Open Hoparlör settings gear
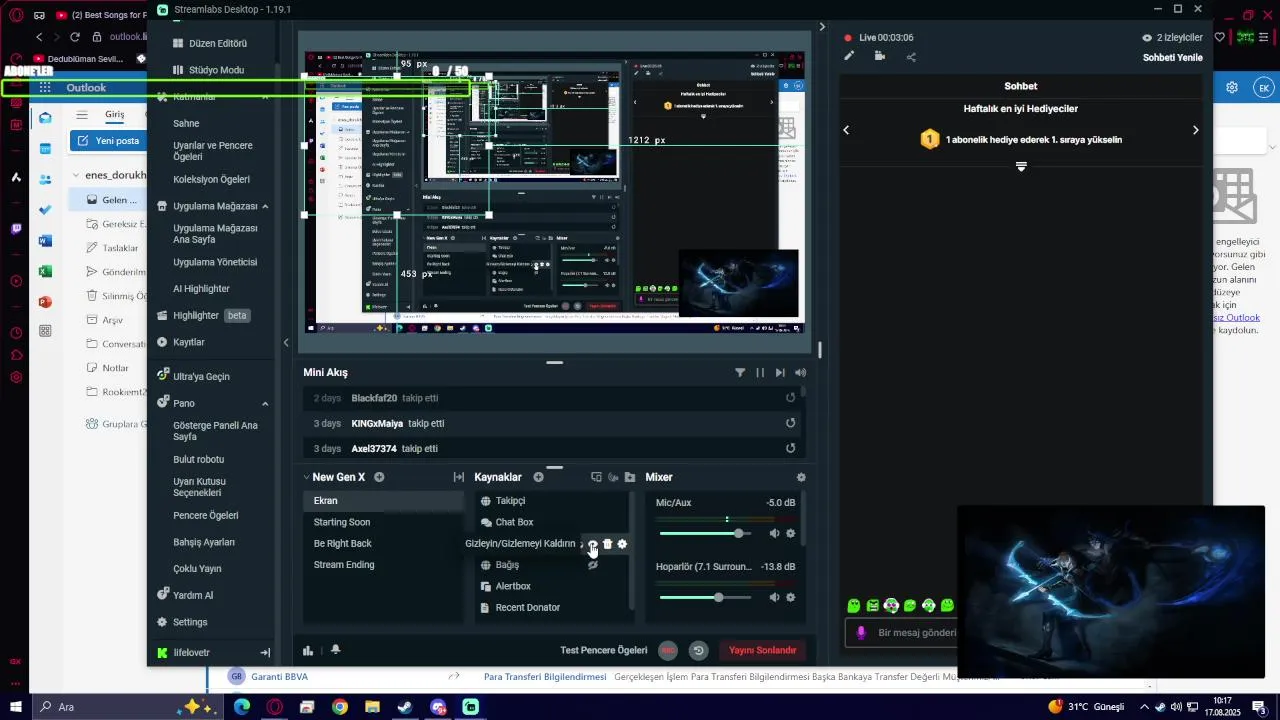Screen dimensions: 1280x720 point(790,597)
